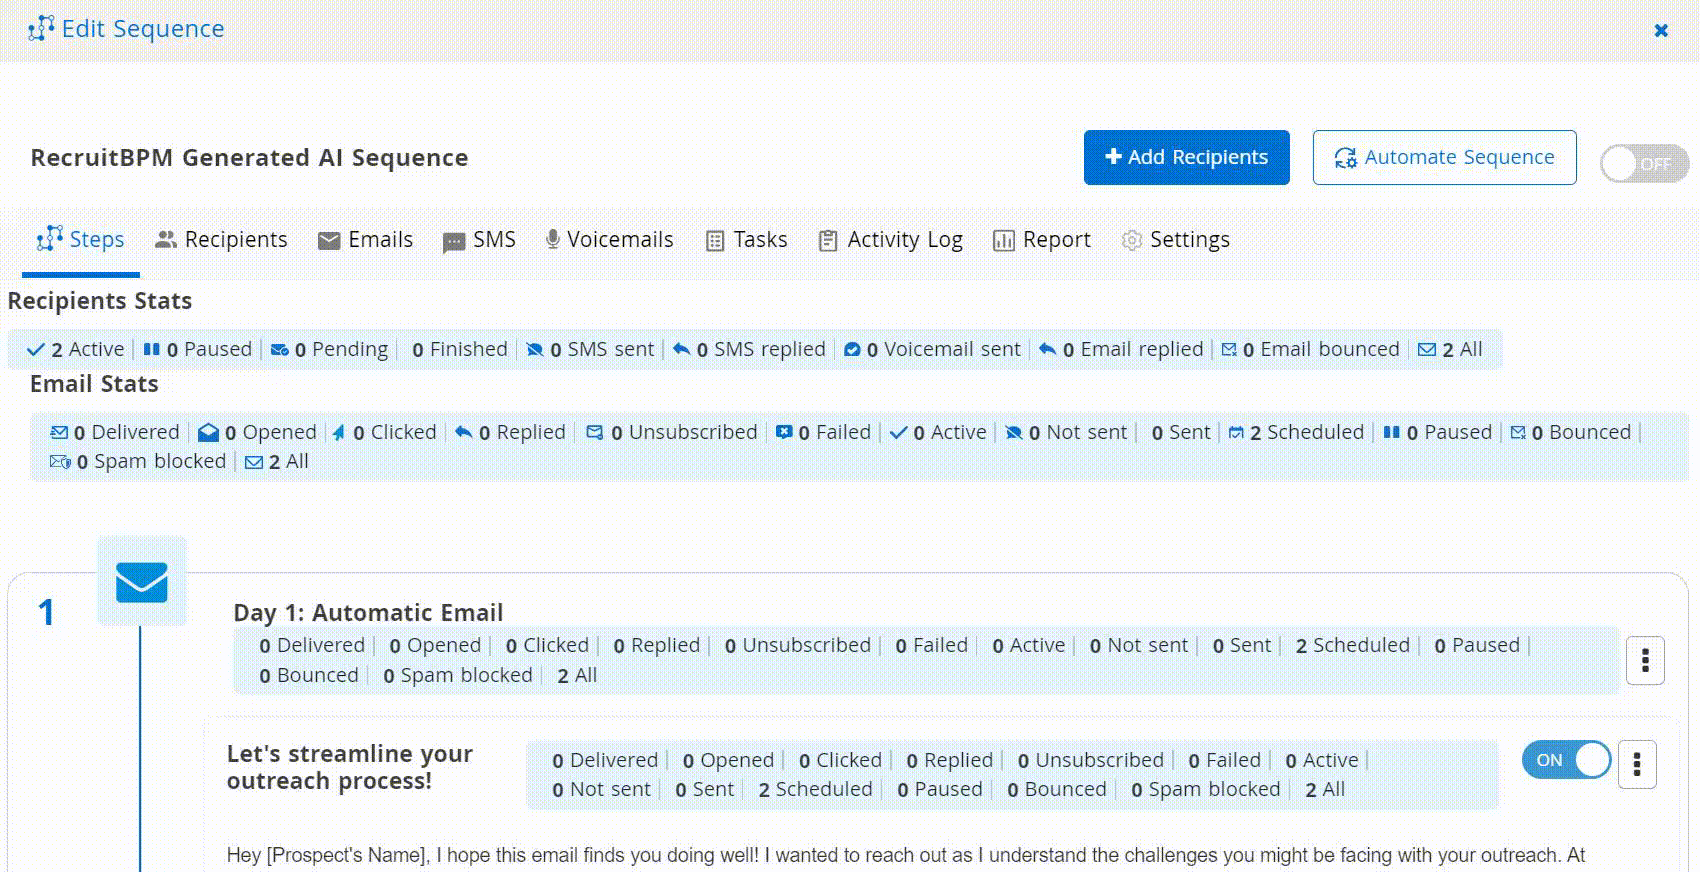Viewport: 1700px width, 872px height.
Task: Click 0 Unsubscribed in Email Stats
Action: 672,433
